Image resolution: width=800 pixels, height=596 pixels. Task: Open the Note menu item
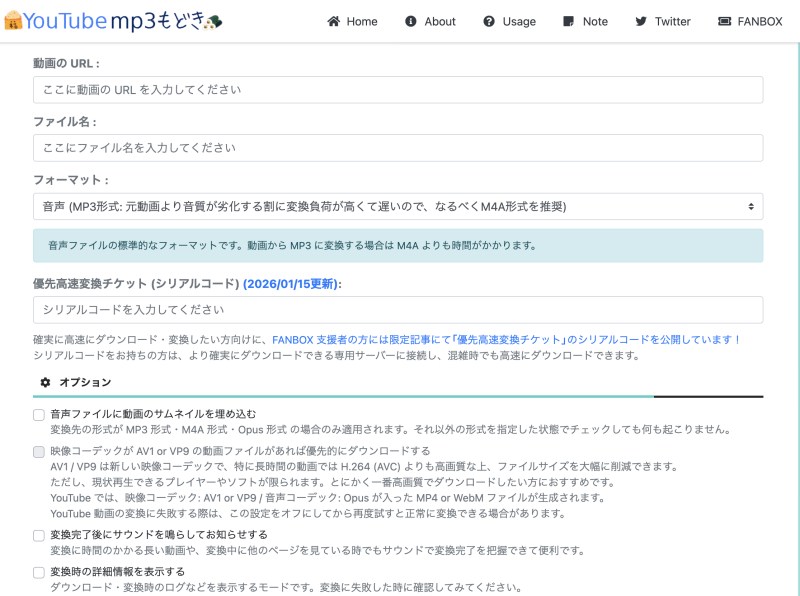click(585, 21)
